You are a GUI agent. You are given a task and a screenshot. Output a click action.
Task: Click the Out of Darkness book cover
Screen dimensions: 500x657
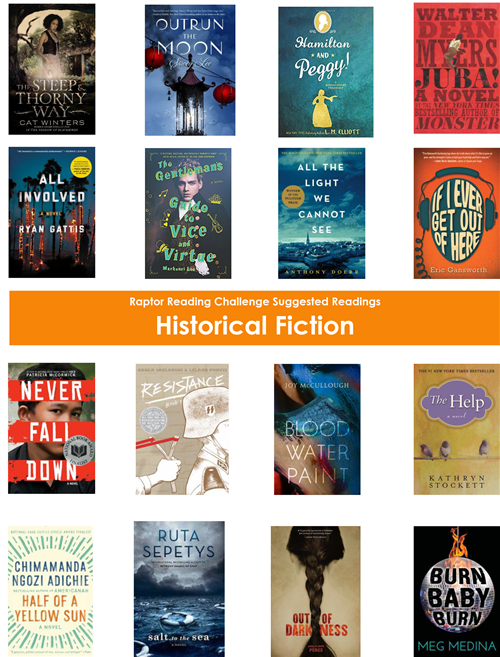click(x=316, y=592)
